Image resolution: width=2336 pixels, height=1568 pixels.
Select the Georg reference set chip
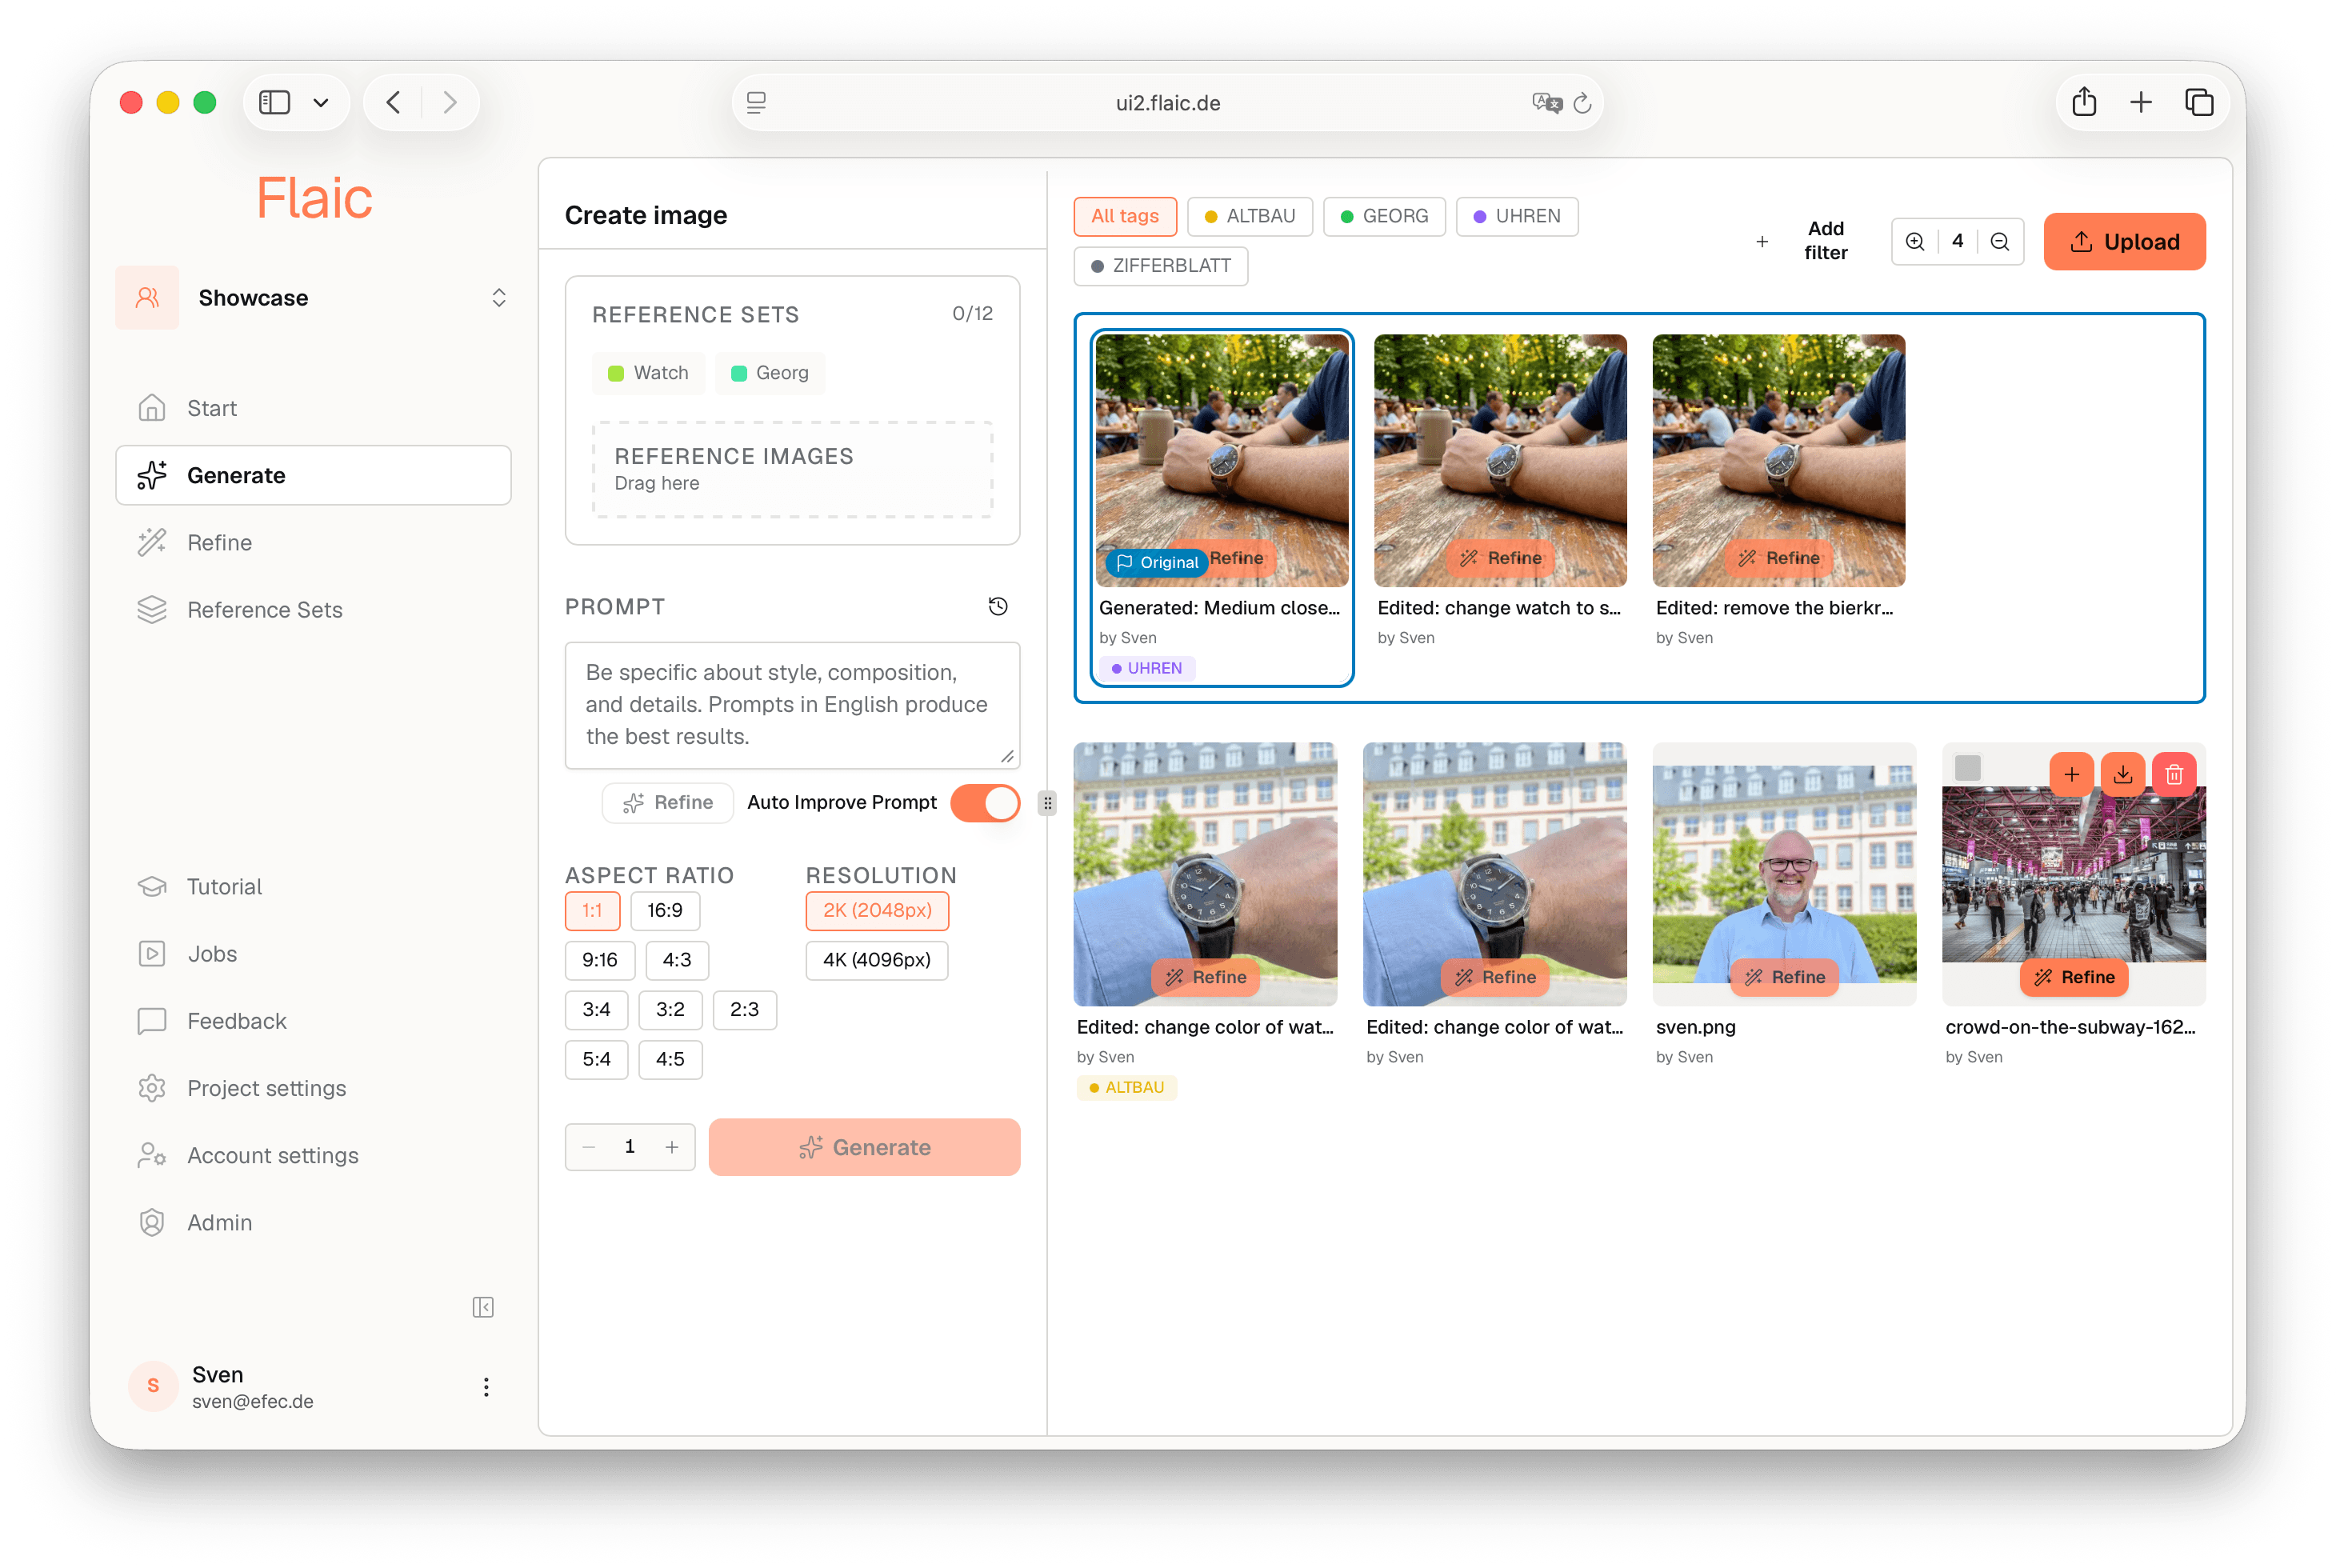(x=770, y=373)
